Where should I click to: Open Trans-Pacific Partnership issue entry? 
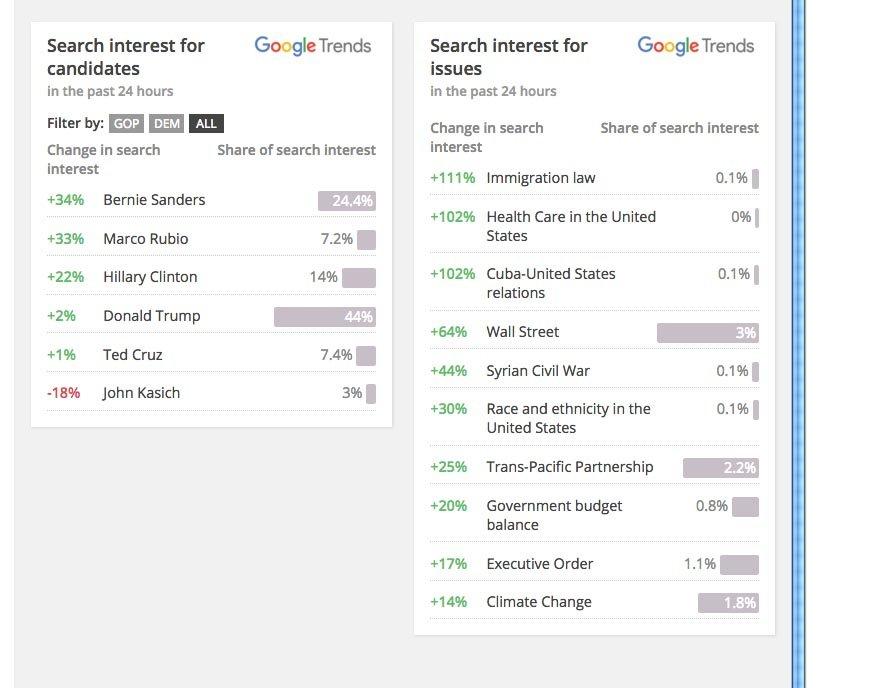click(x=569, y=467)
